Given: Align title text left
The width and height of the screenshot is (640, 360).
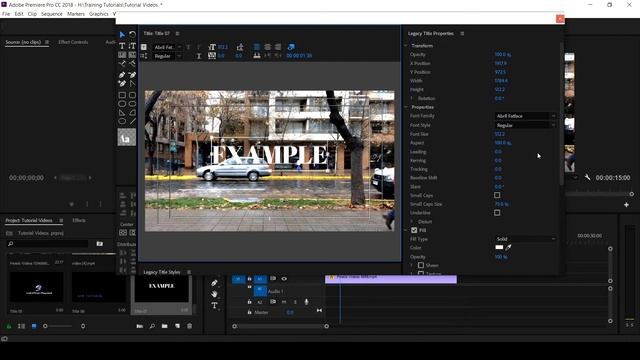Looking at the screenshot, I should [257, 47].
